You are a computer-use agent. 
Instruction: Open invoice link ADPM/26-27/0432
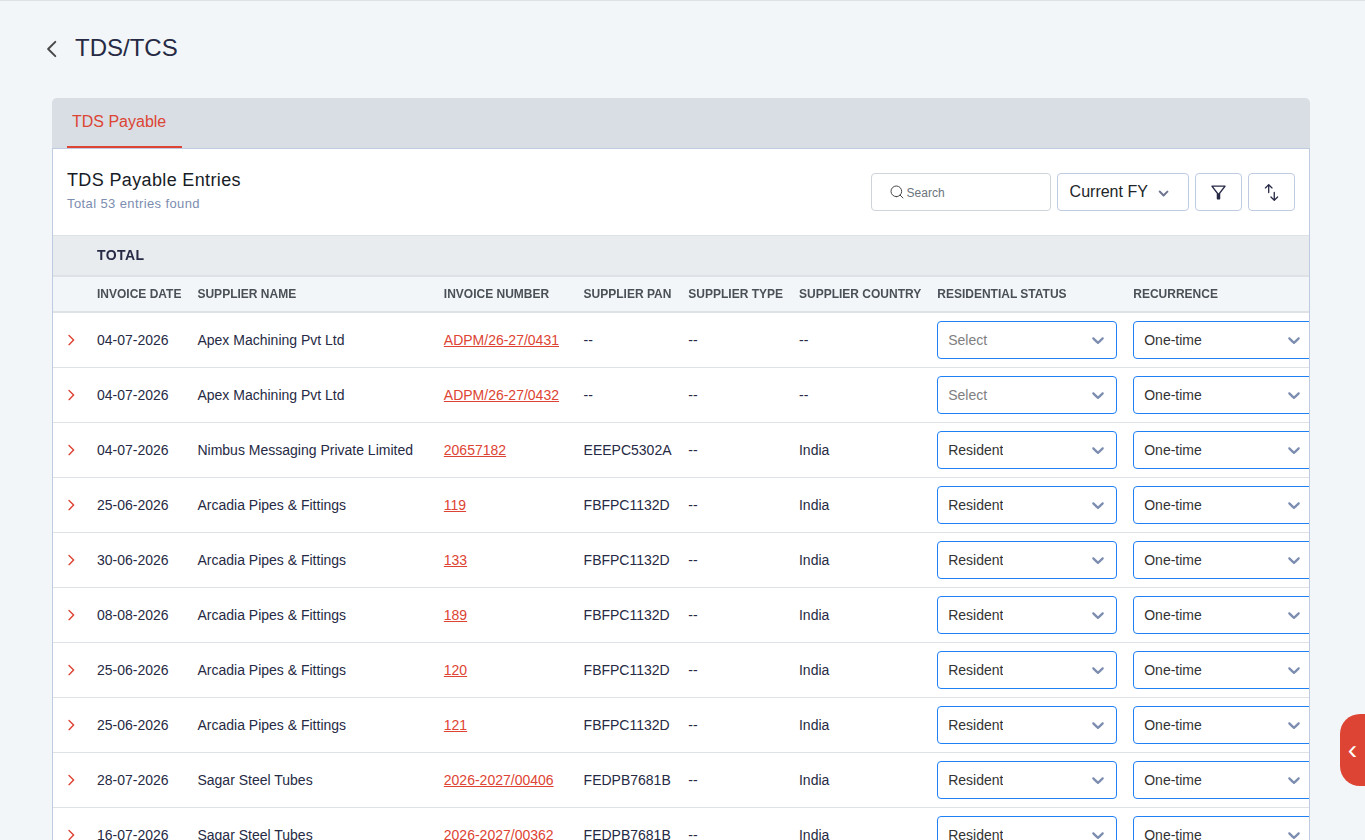tap(501, 395)
